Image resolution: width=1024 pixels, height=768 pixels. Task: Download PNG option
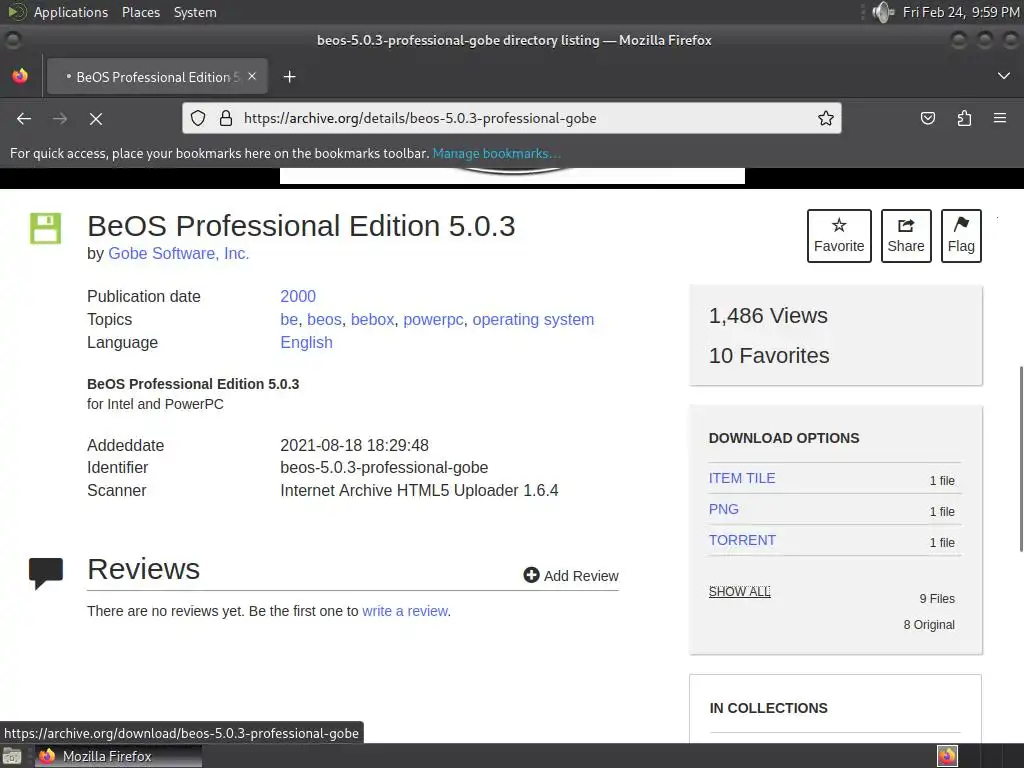(x=724, y=509)
